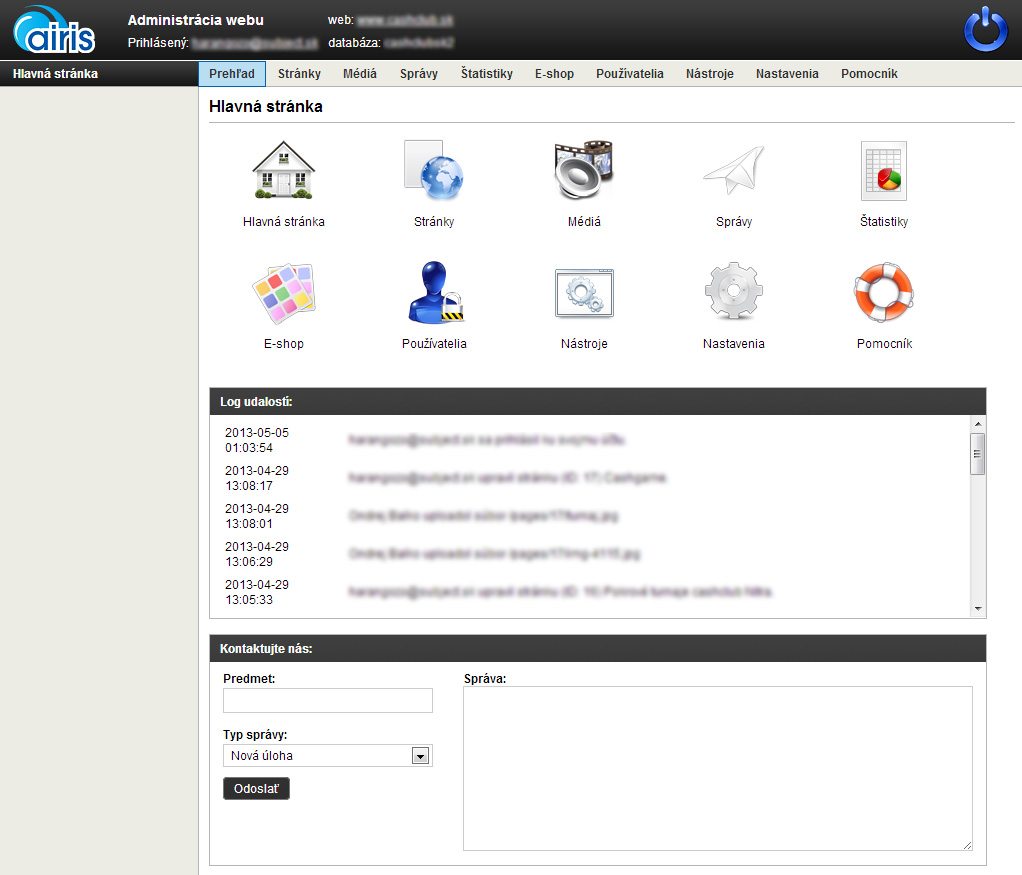The height and width of the screenshot is (875, 1022).
Task: Open the Pomocník lifebuoy icon
Action: click(883, 293)
